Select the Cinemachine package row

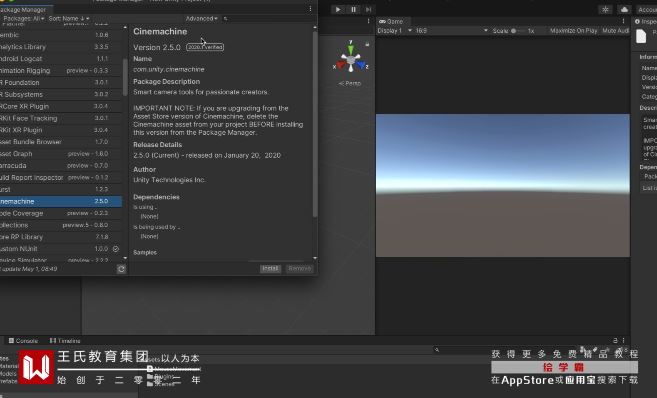(x=61, y=202)
